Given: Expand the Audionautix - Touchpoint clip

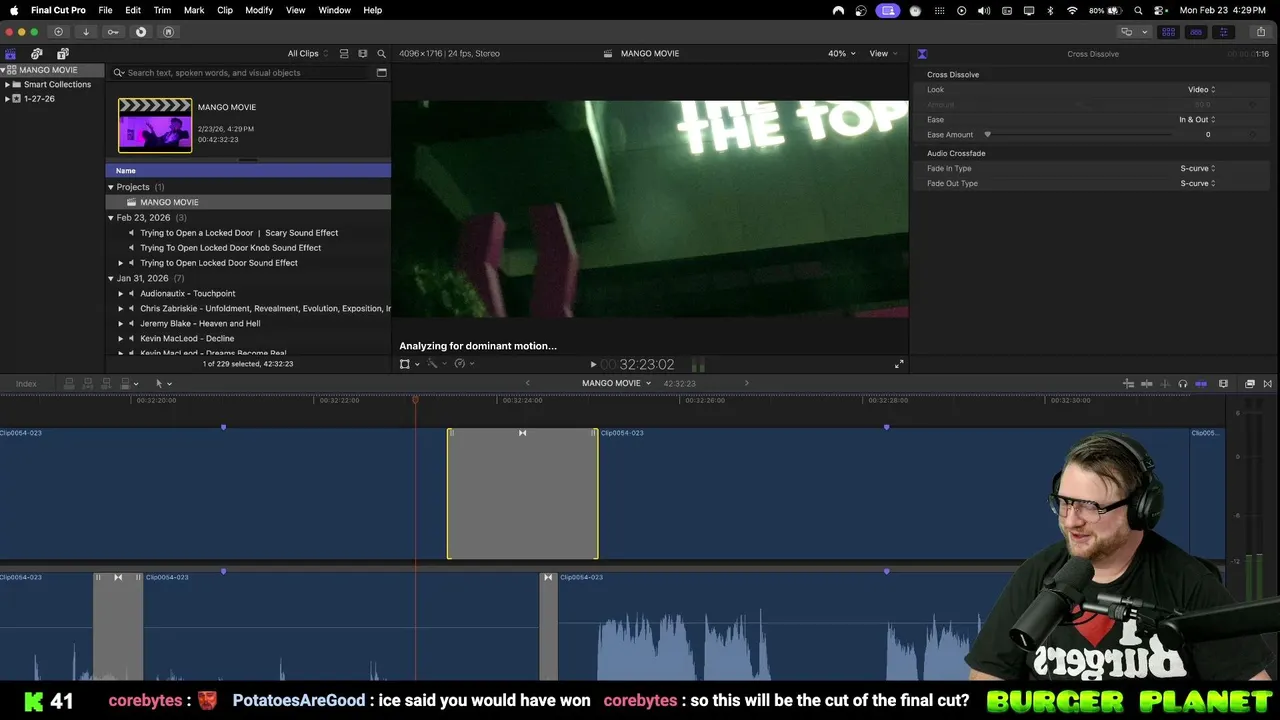Looking at the screenshot, I should coord(121,294).
